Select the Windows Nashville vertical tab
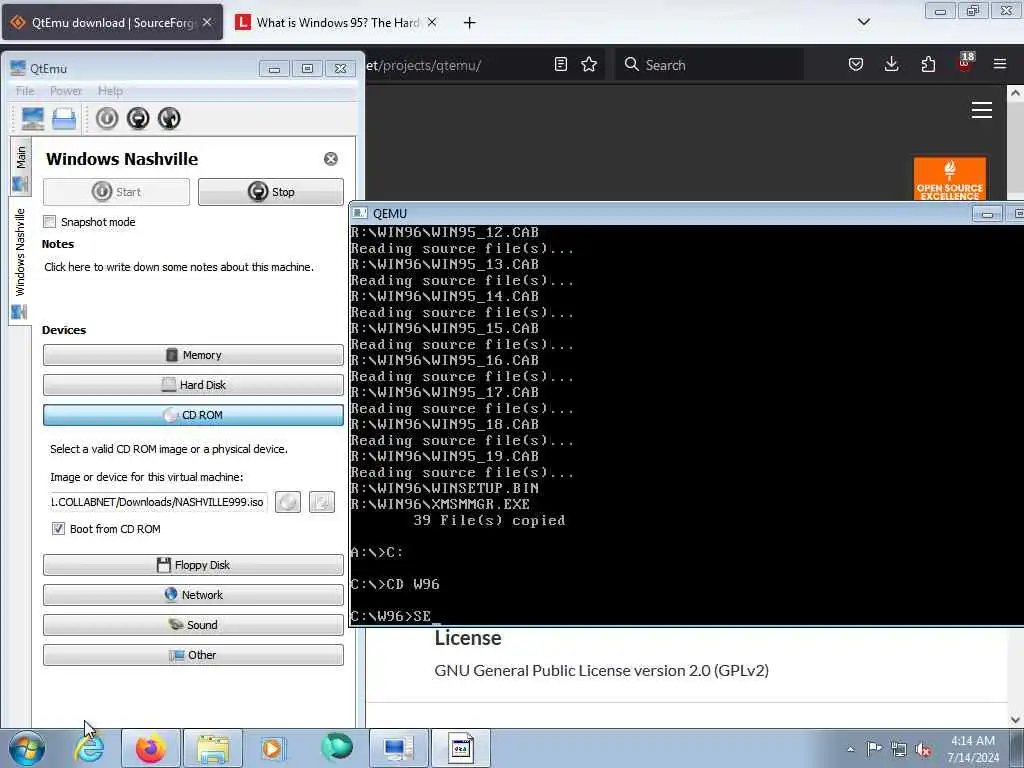The width and height of the screenshot is (1024, 768). point(21,260)
